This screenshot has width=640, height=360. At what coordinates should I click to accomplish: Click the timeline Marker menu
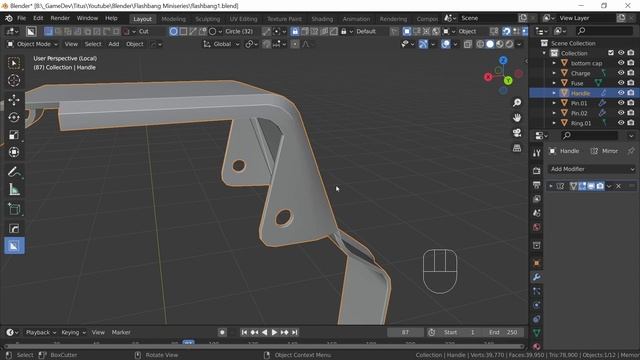click(x=121, y=332)
